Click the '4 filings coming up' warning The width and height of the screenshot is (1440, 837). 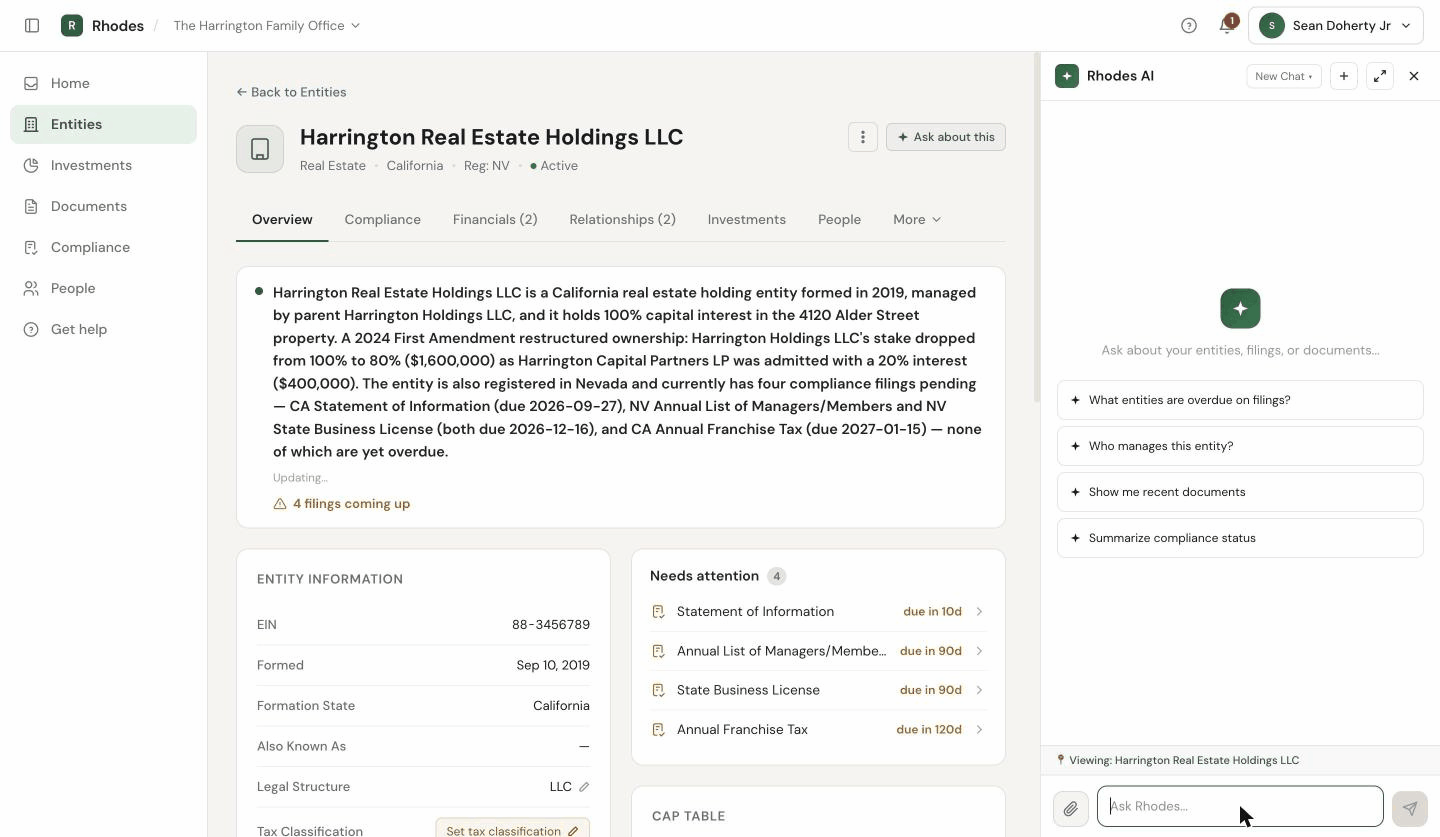[x=342, y=504]
